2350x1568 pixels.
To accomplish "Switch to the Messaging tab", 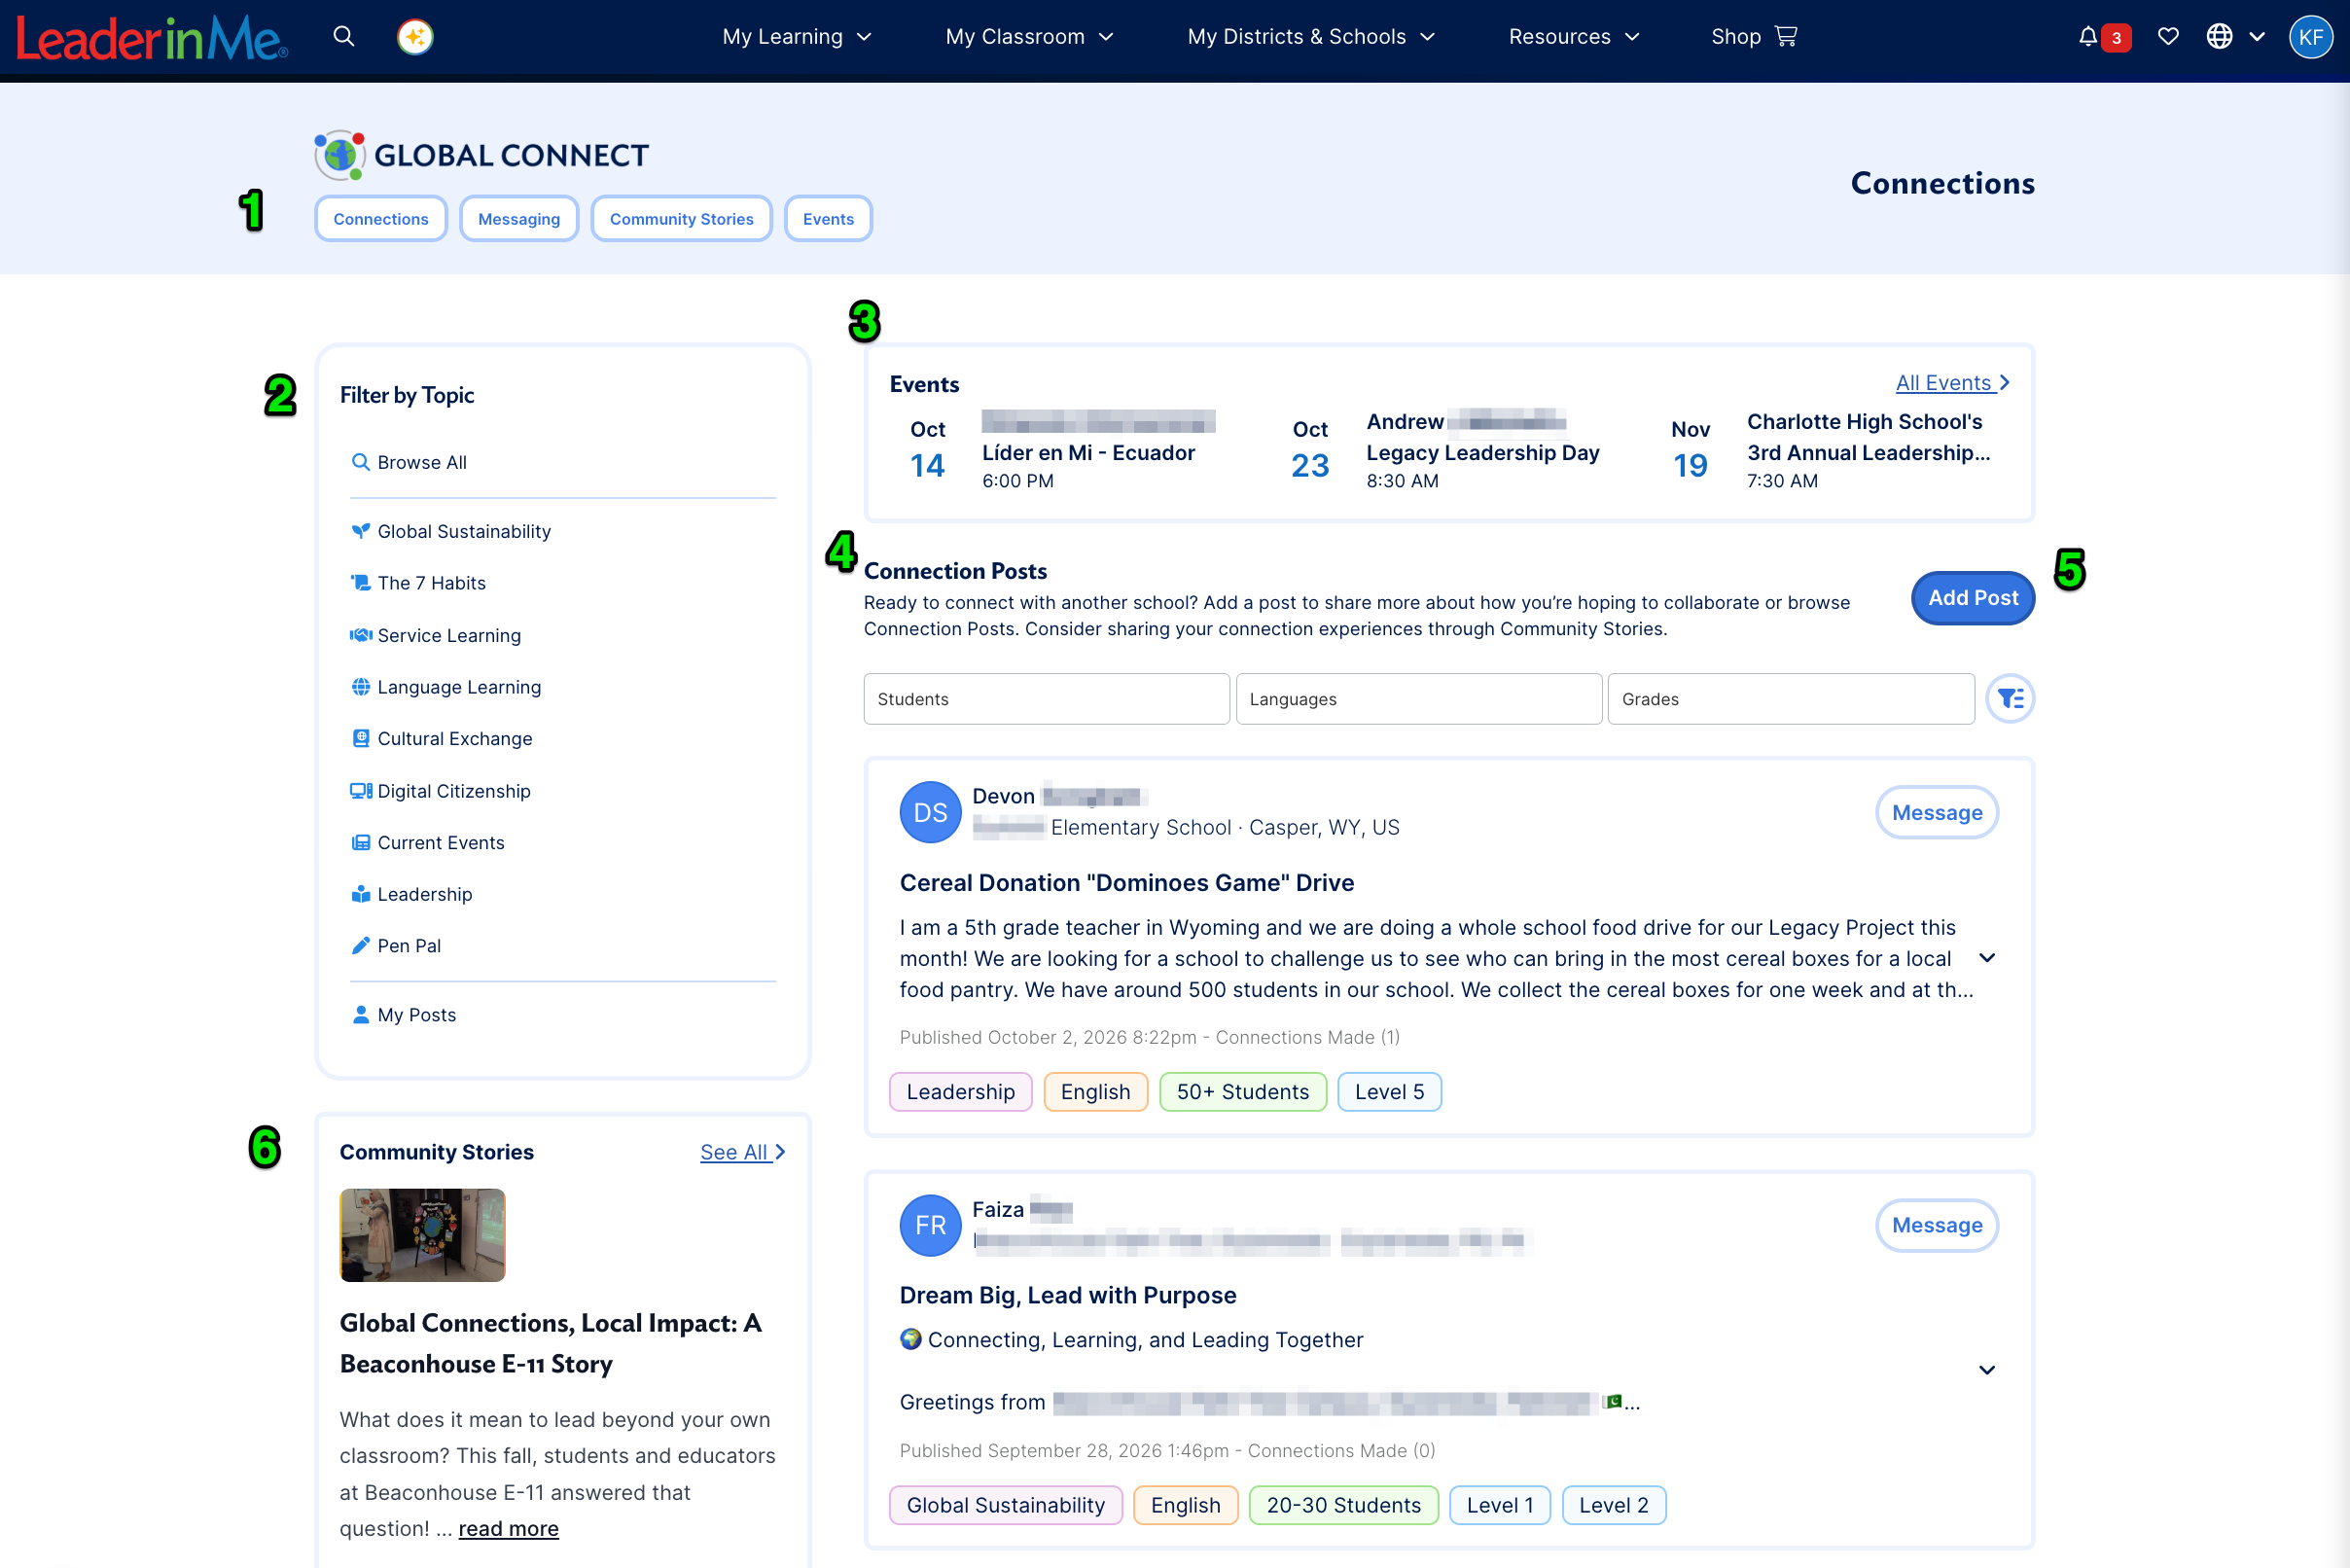I will 519,219.
